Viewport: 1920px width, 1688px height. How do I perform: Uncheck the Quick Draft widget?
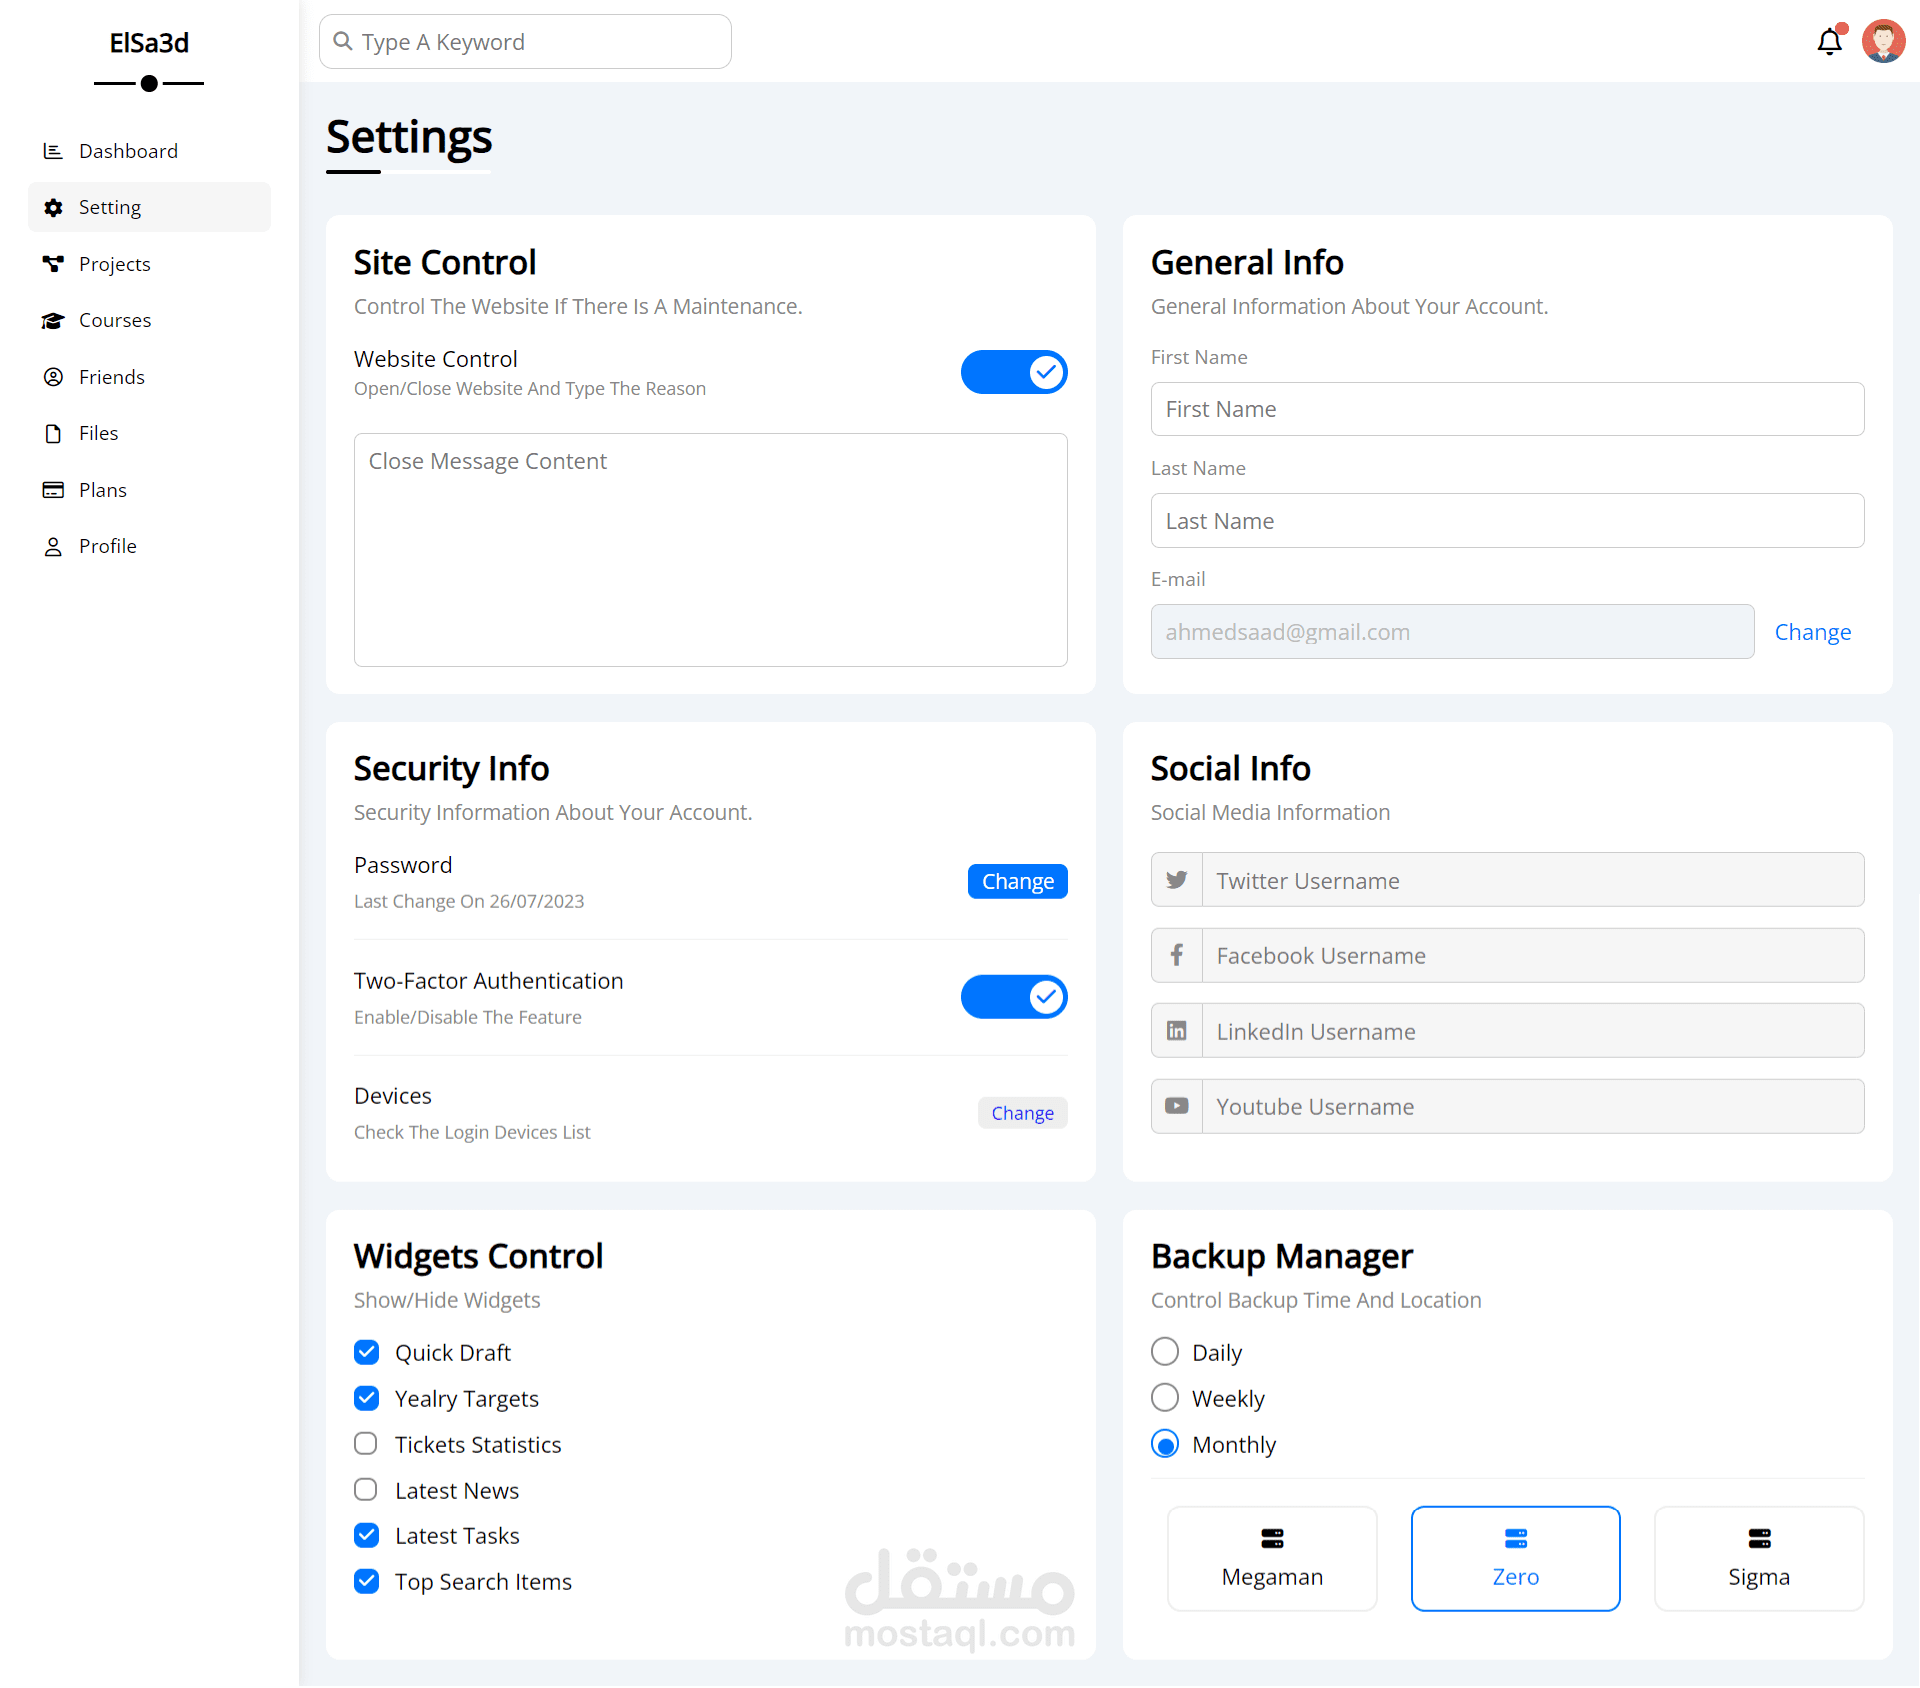coord(366,1352)
